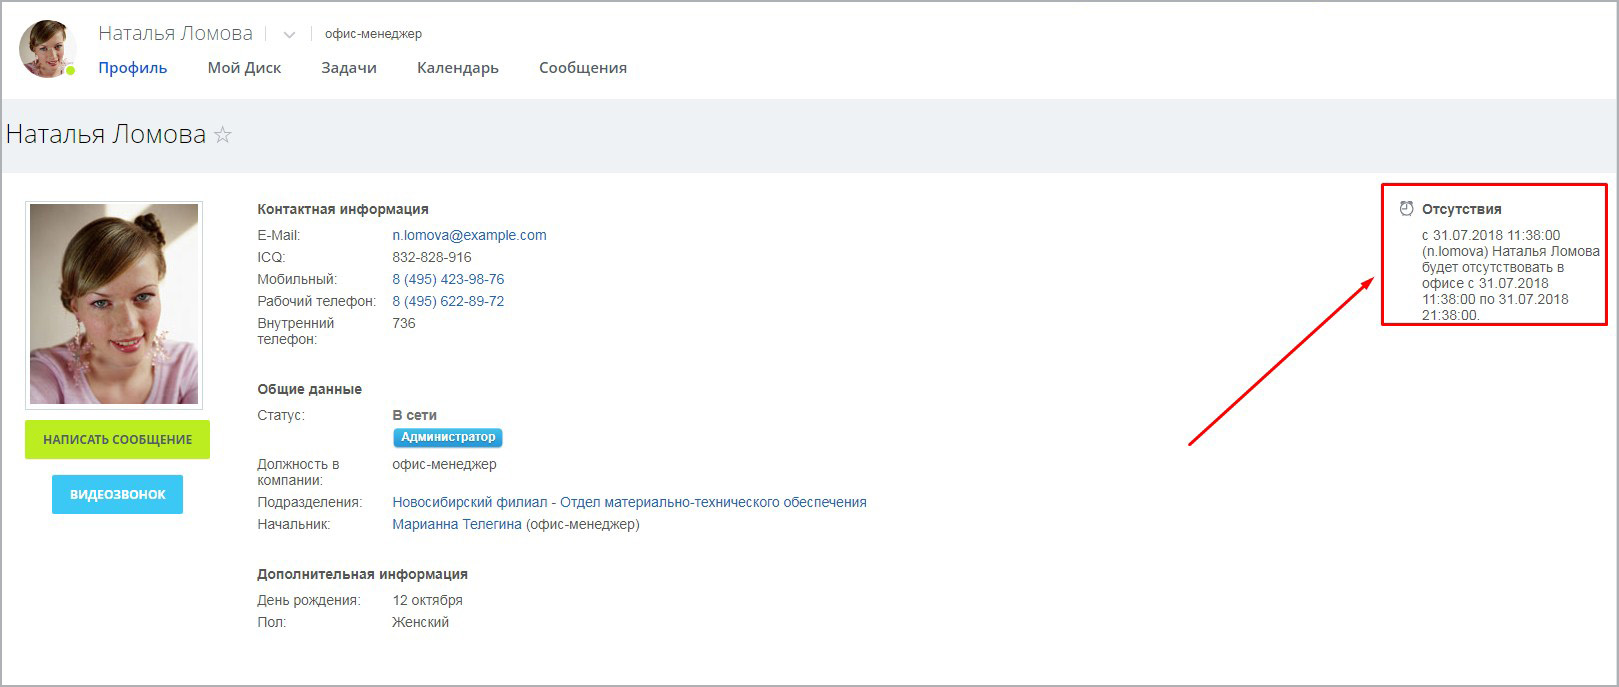Go to the Задачи tab

tap(349, 68)
